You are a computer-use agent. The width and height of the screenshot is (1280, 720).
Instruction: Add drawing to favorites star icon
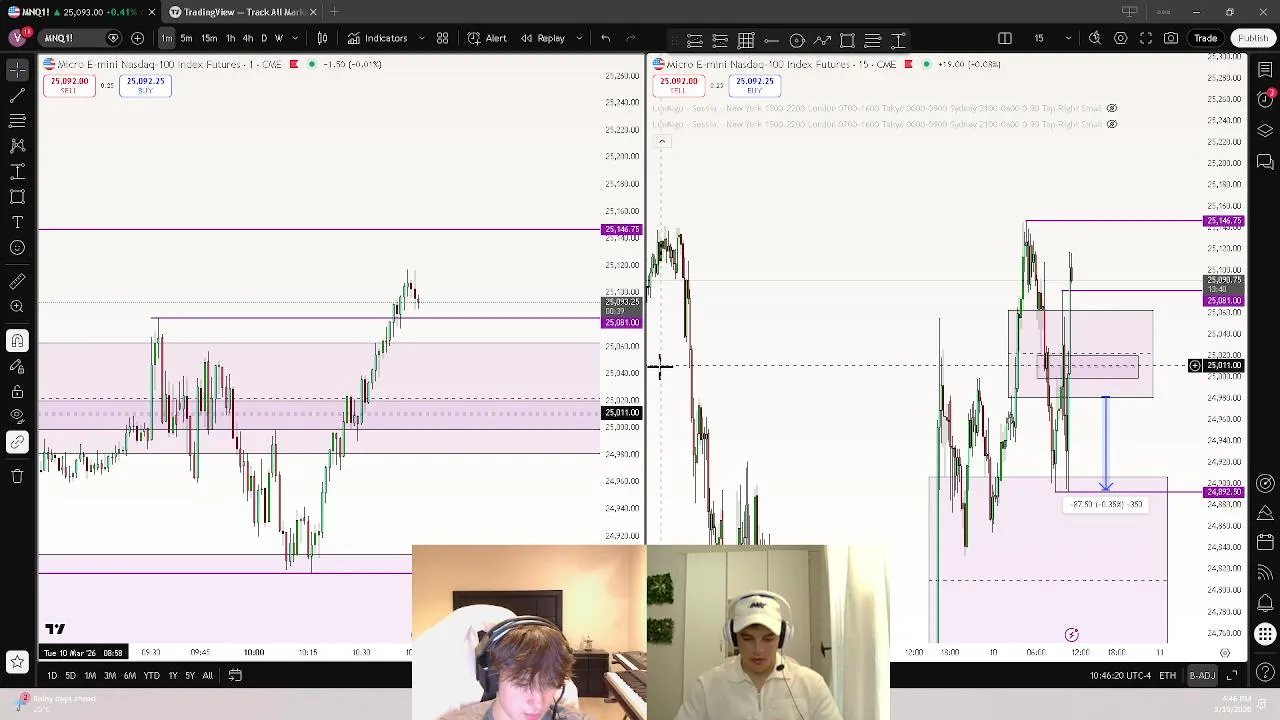pyautogui.click(x=17, y=661)
